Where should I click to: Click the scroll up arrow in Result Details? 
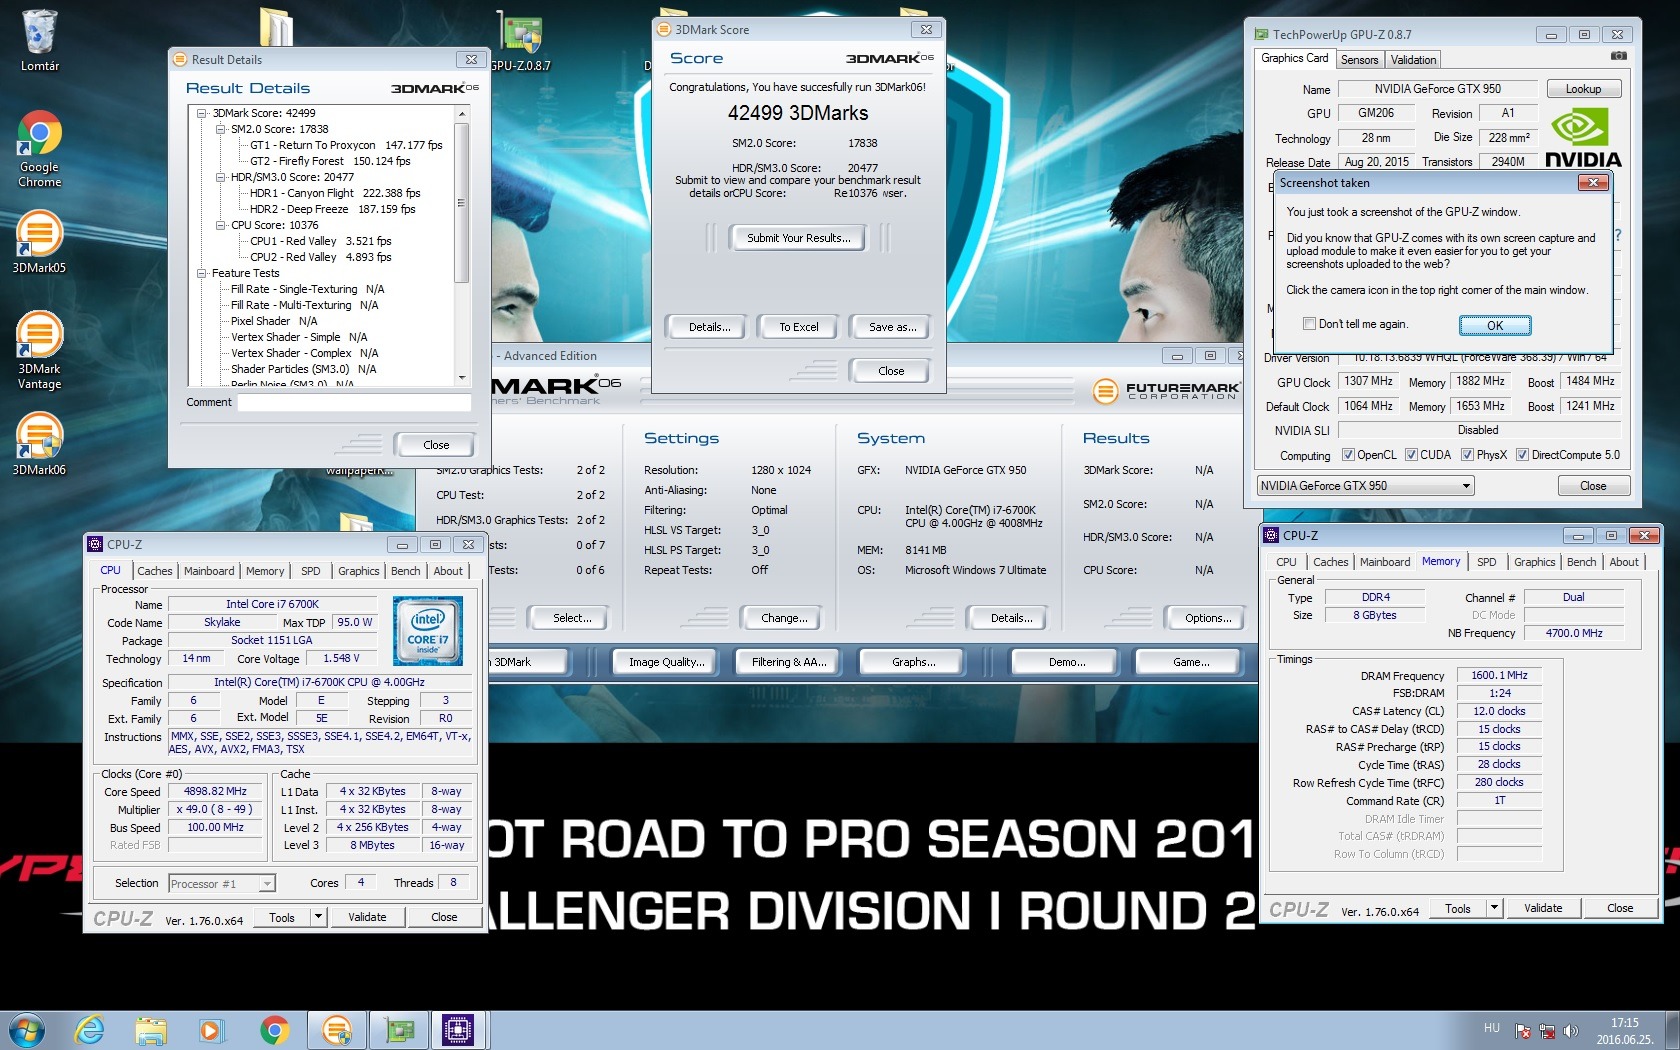tap(461, 114)
